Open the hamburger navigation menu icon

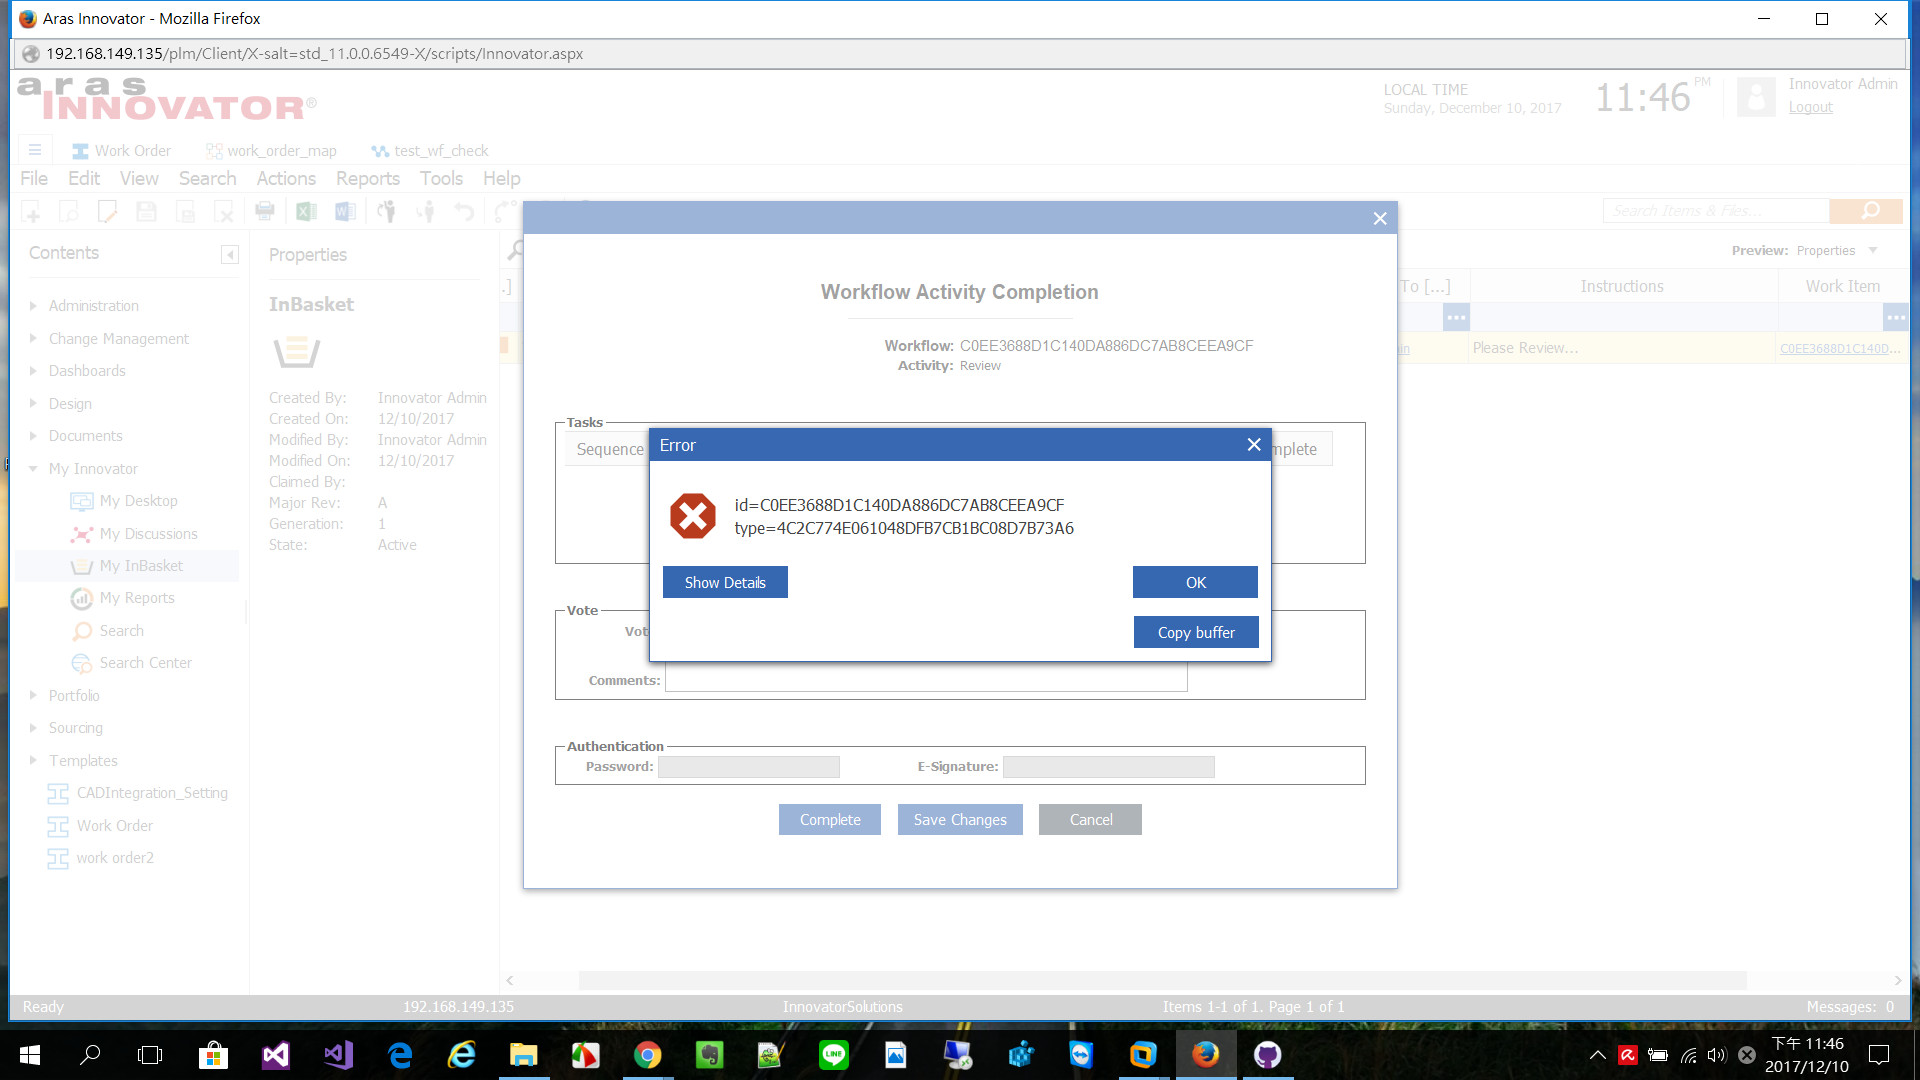tap(35, 150)
